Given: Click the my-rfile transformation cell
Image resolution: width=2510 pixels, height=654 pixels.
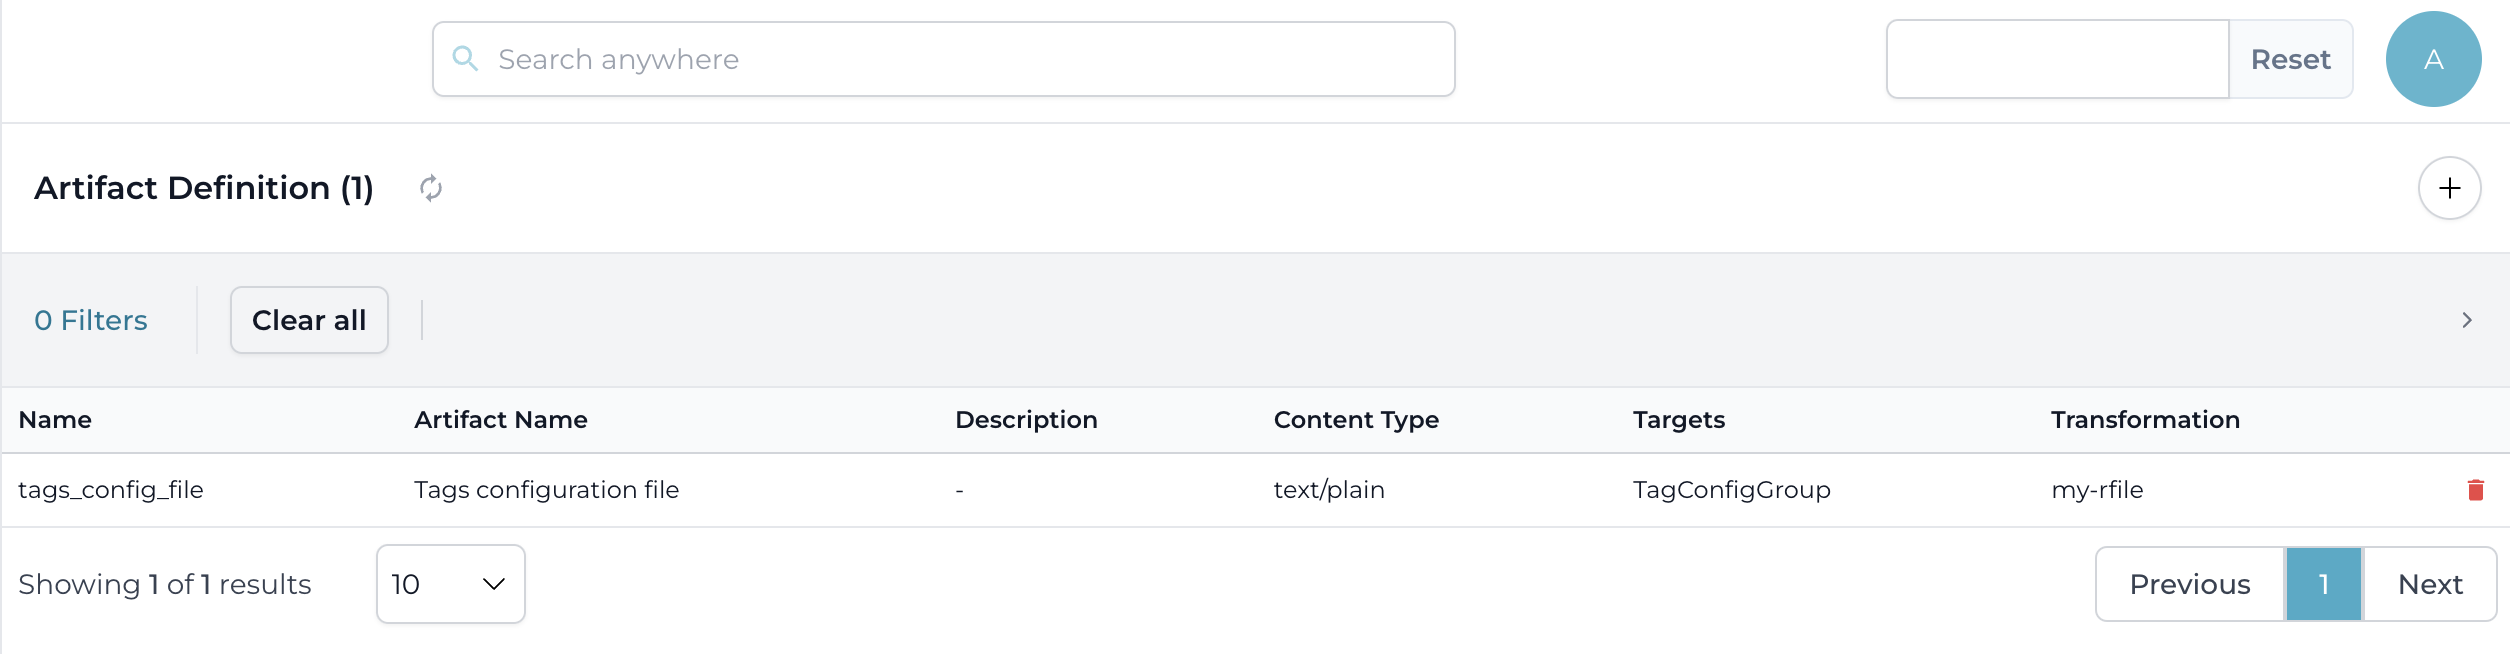Looking at the screenshot, I should point(2097,490).
